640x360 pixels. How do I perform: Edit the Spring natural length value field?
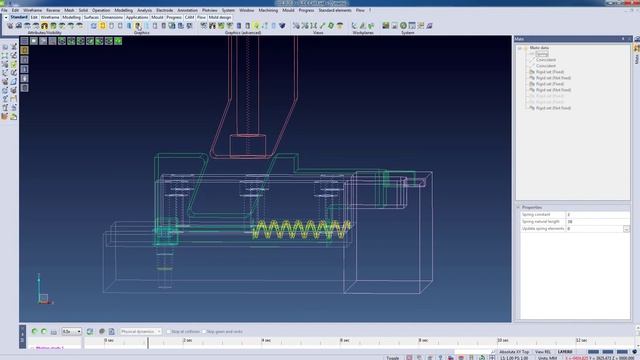[x=598, y=221]
